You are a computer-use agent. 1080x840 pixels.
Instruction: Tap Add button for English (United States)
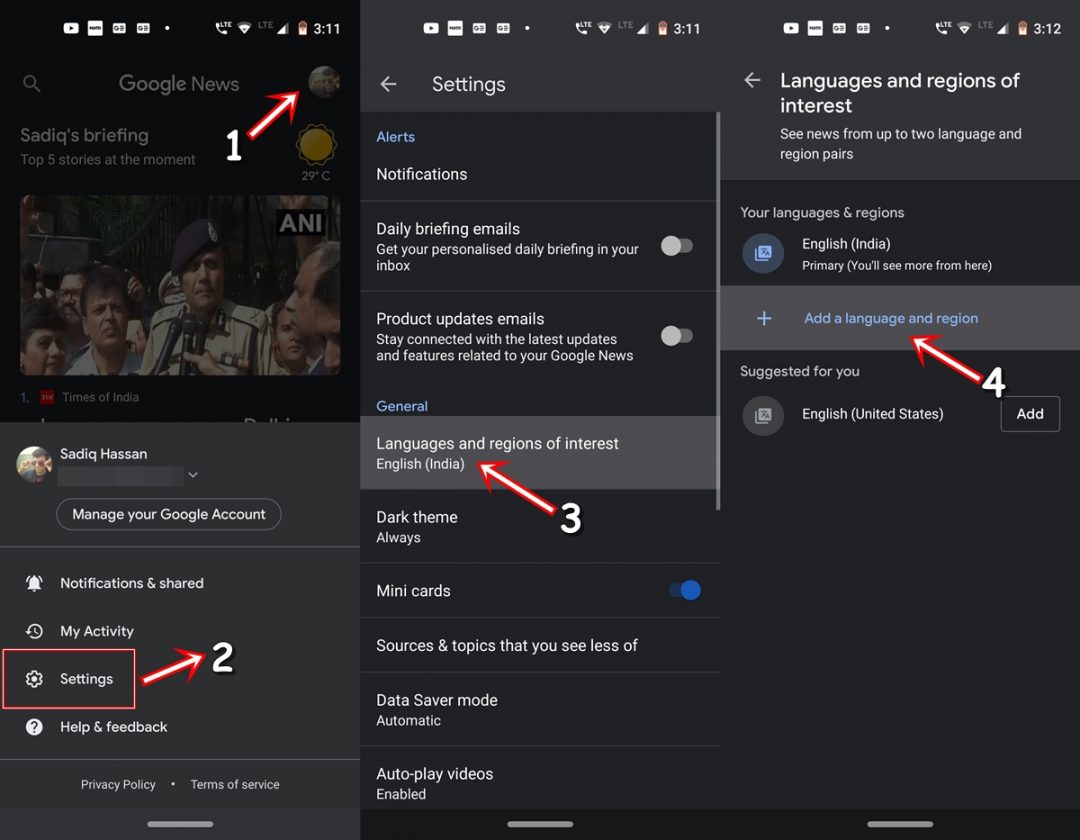click(1030, 414)
